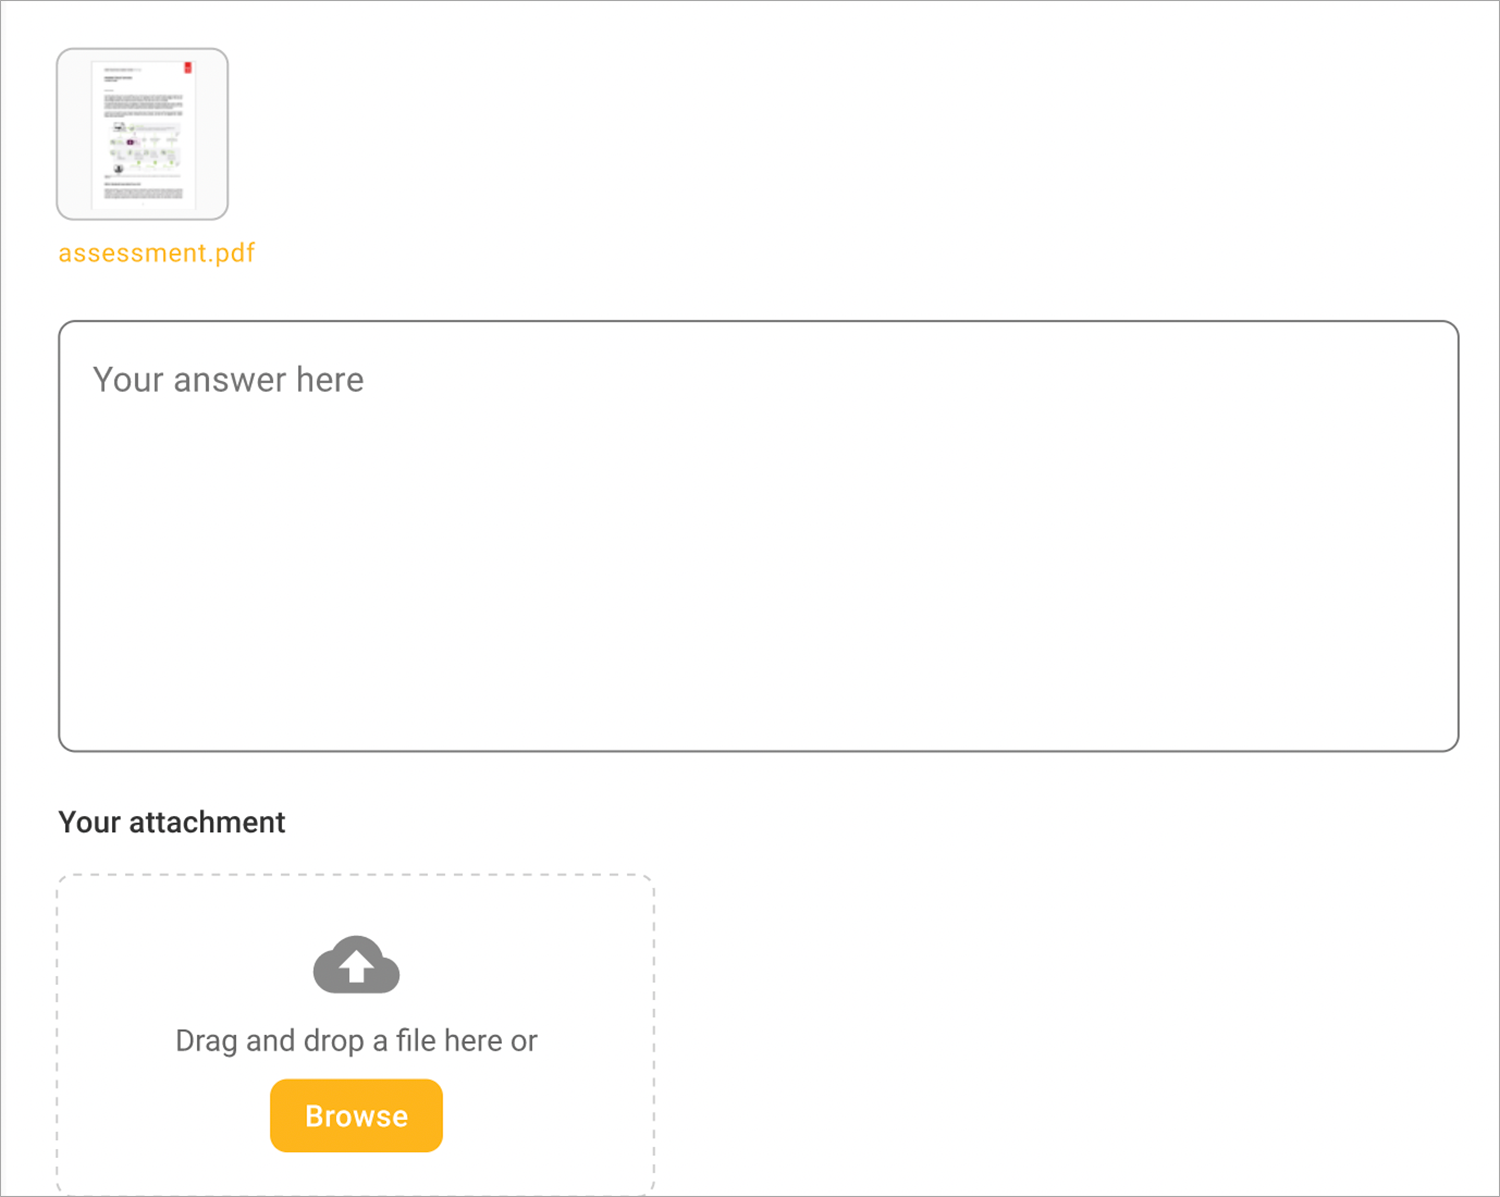Open the assessment.pdf preview thumbnail
The height and width of the screenshot is (1197, 1500).
[142, 133]
